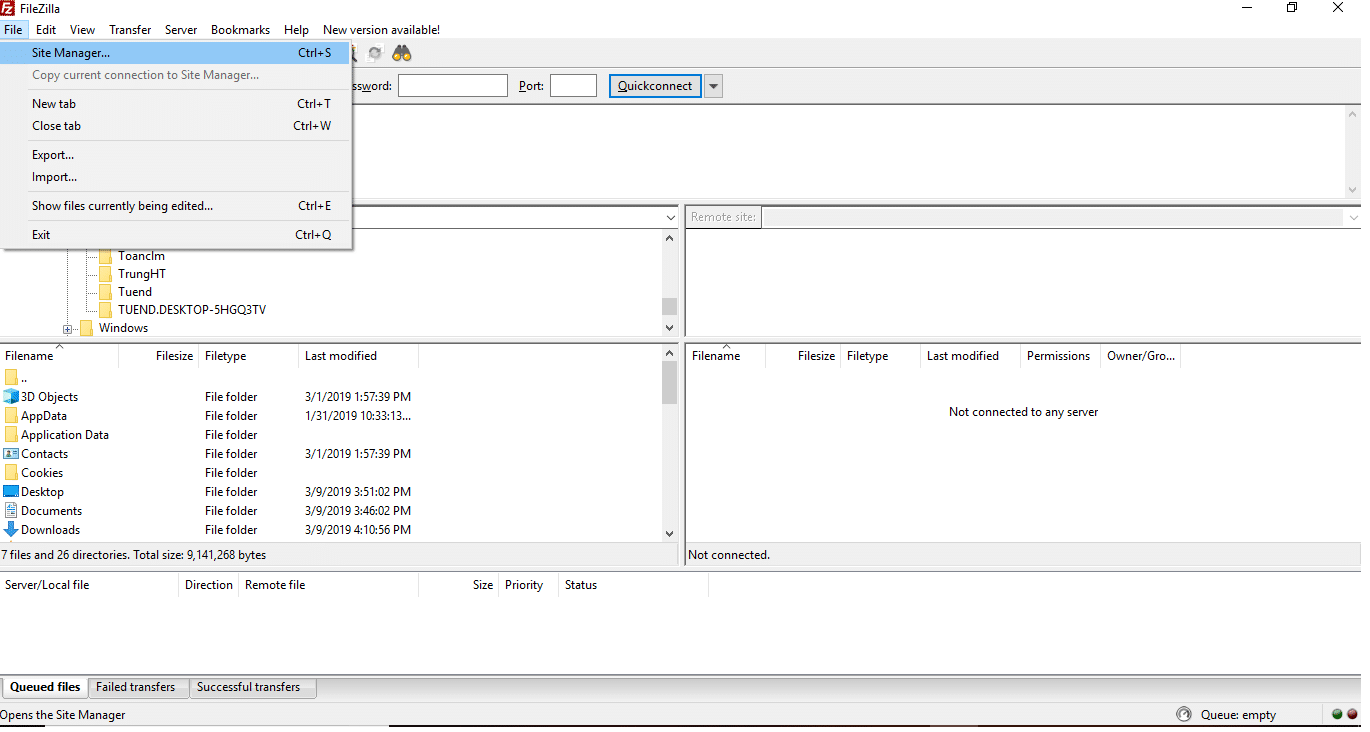The image size is (1370, 732).
Task: Click the Contacts folder icon
Action: [x=11, y=454]
